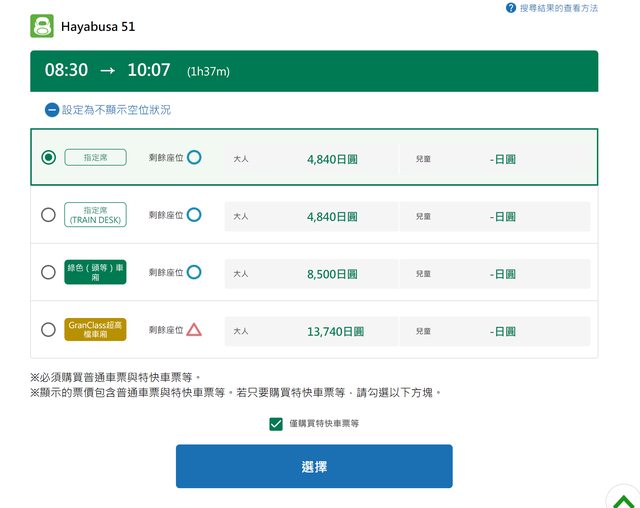
Task: Select the GranClass radio button
Action: pos(48,330)
